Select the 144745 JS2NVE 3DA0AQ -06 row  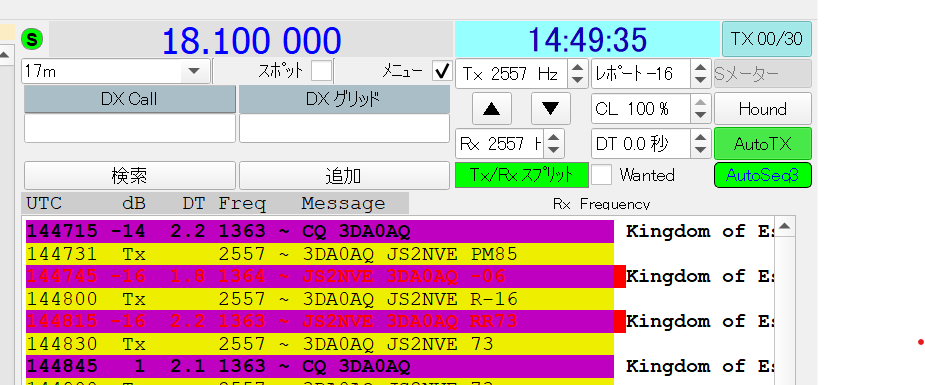pyautogui.click(x=320, y=277)
